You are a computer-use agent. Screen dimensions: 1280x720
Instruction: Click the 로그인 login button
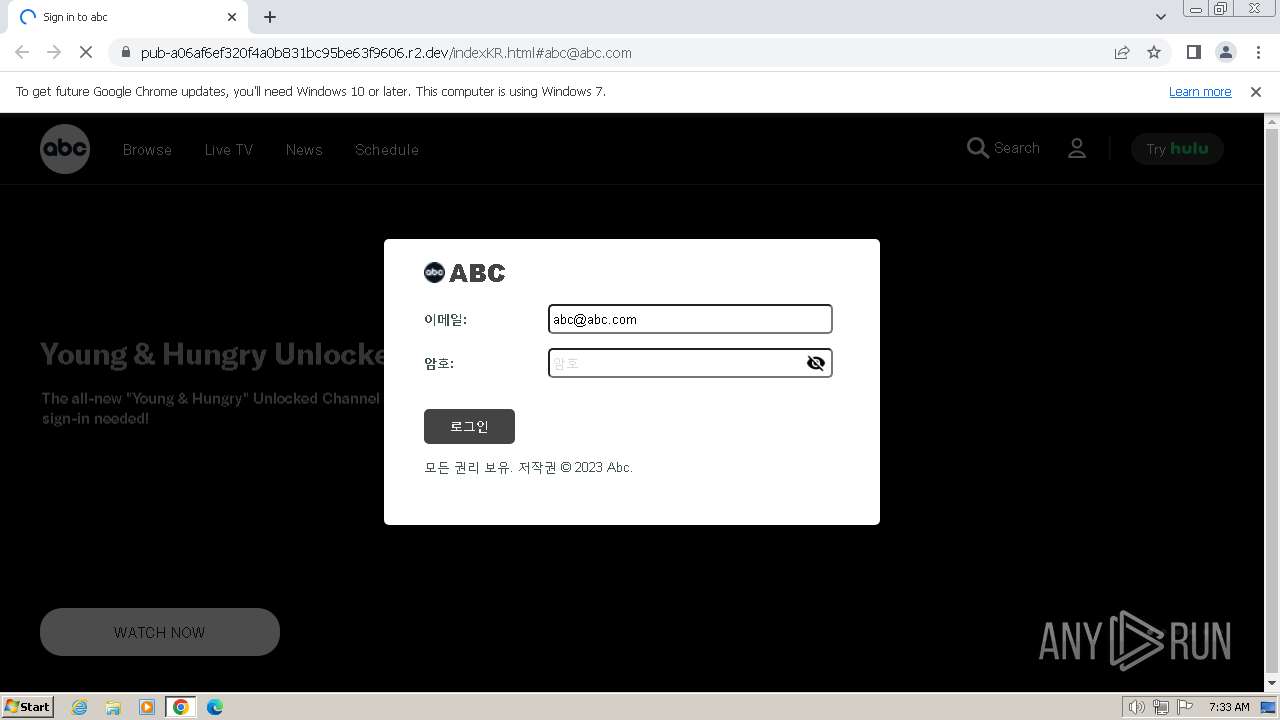469,426
